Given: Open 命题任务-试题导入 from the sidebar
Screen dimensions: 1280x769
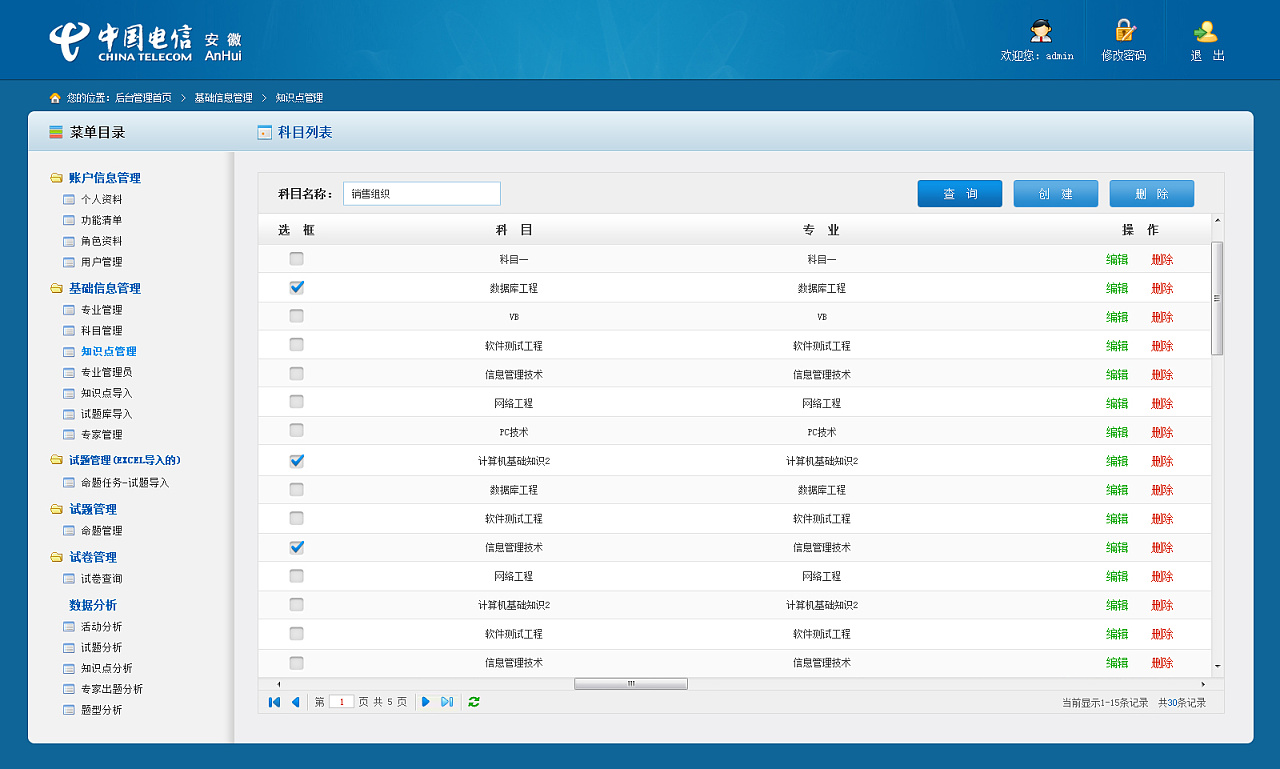Looking at the screenshot, I should [125, 483].
